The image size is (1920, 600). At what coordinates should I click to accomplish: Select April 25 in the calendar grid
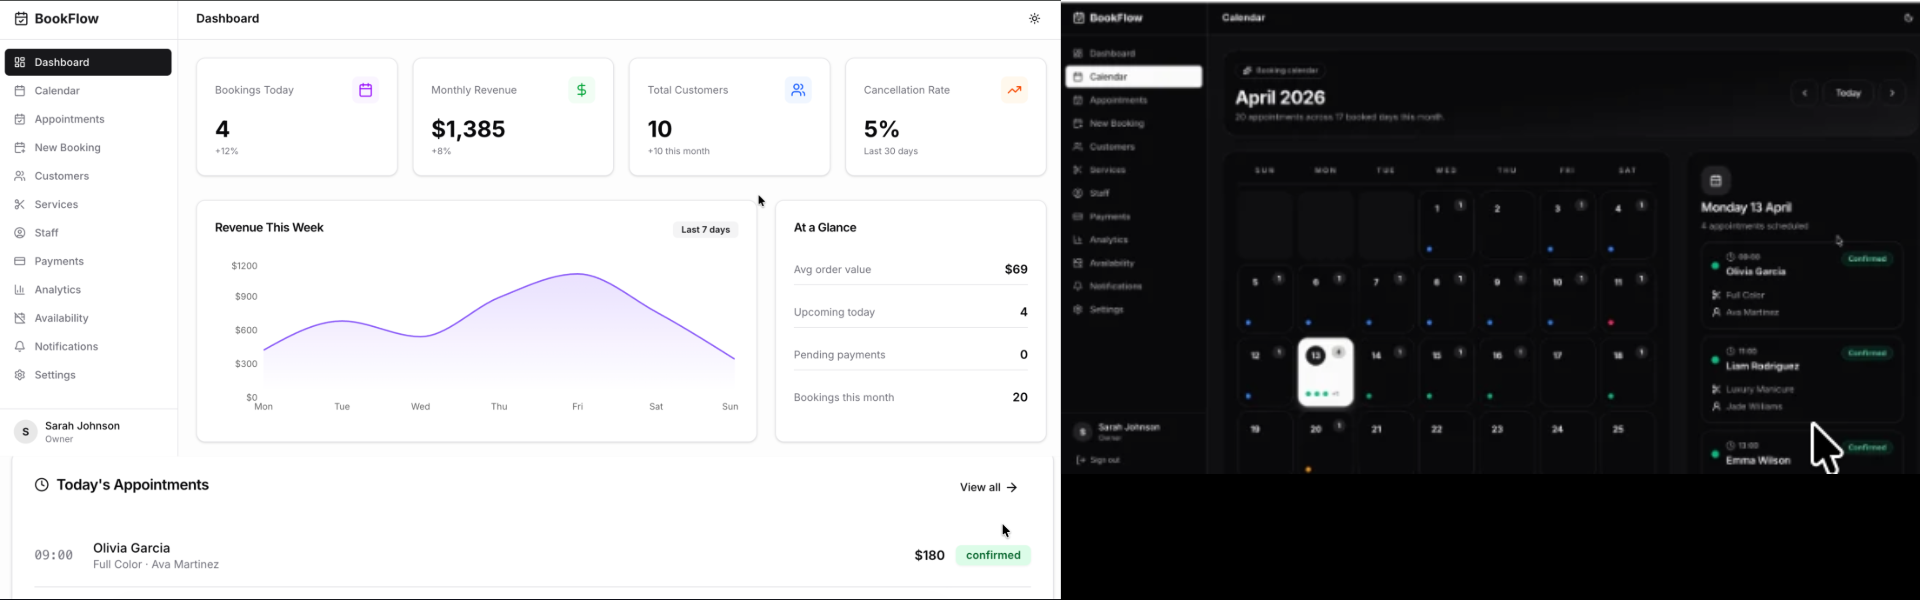1628,443
